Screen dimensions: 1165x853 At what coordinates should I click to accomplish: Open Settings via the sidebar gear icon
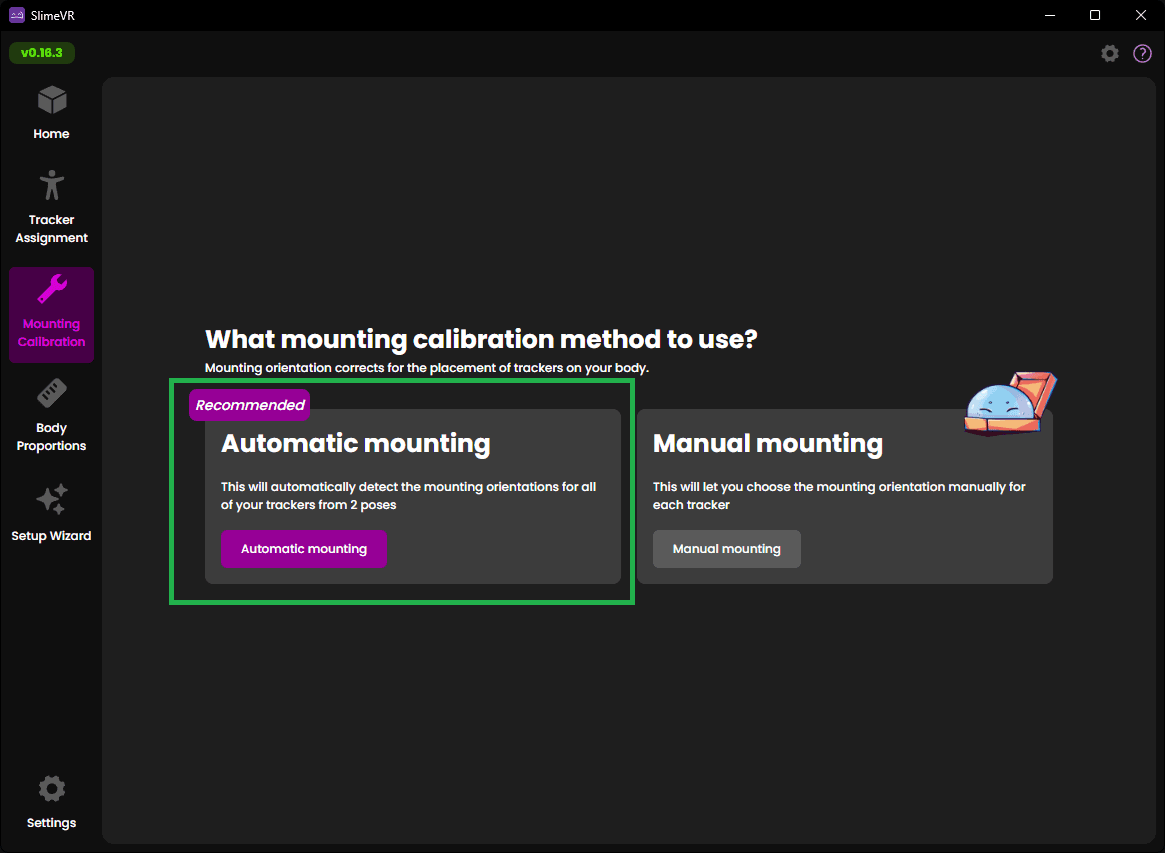pos(51,789)
